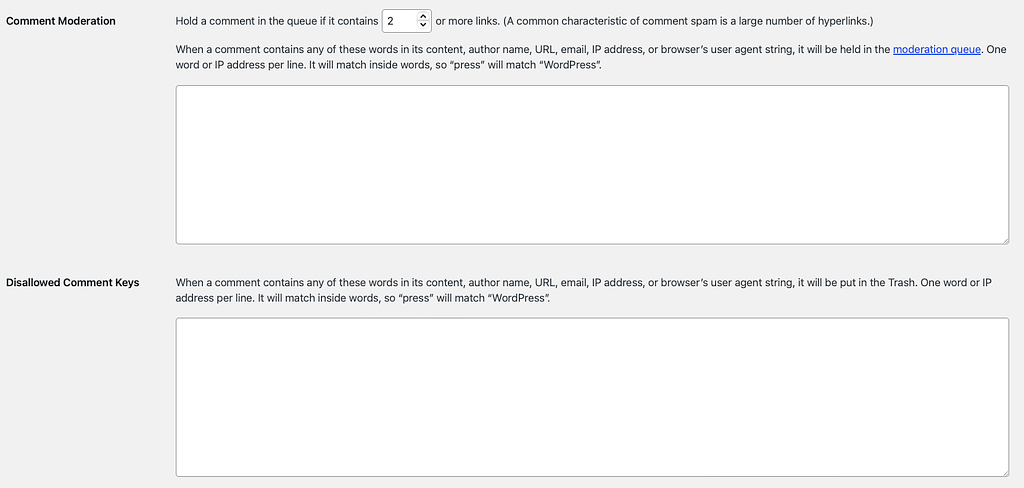Decrease the link count using the down arrow
The height and width of the screenshot is (488, 1024).
coord(423,25)
